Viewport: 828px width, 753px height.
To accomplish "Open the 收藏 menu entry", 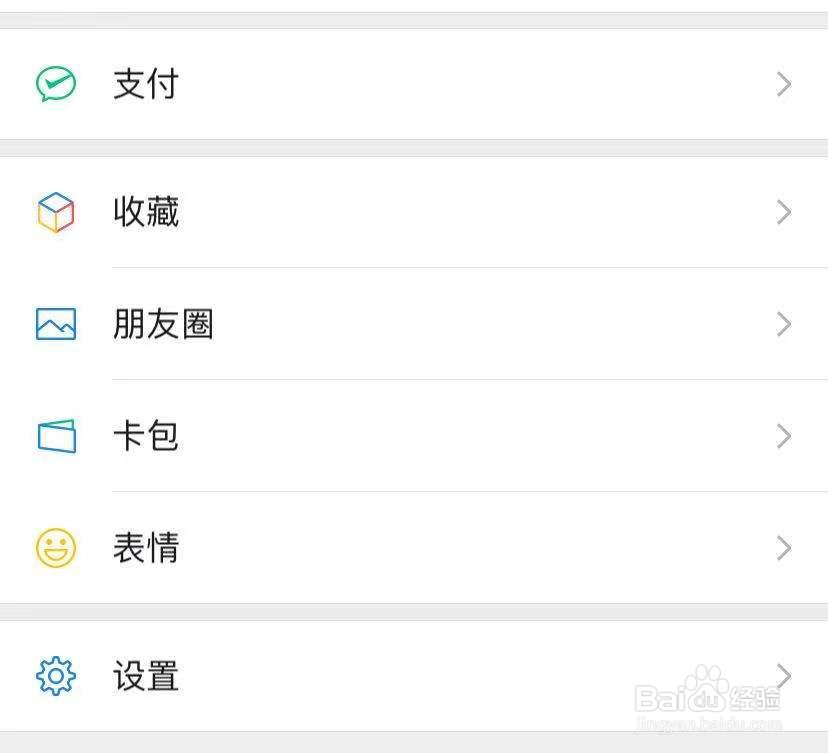I will [x=414, y=212].
